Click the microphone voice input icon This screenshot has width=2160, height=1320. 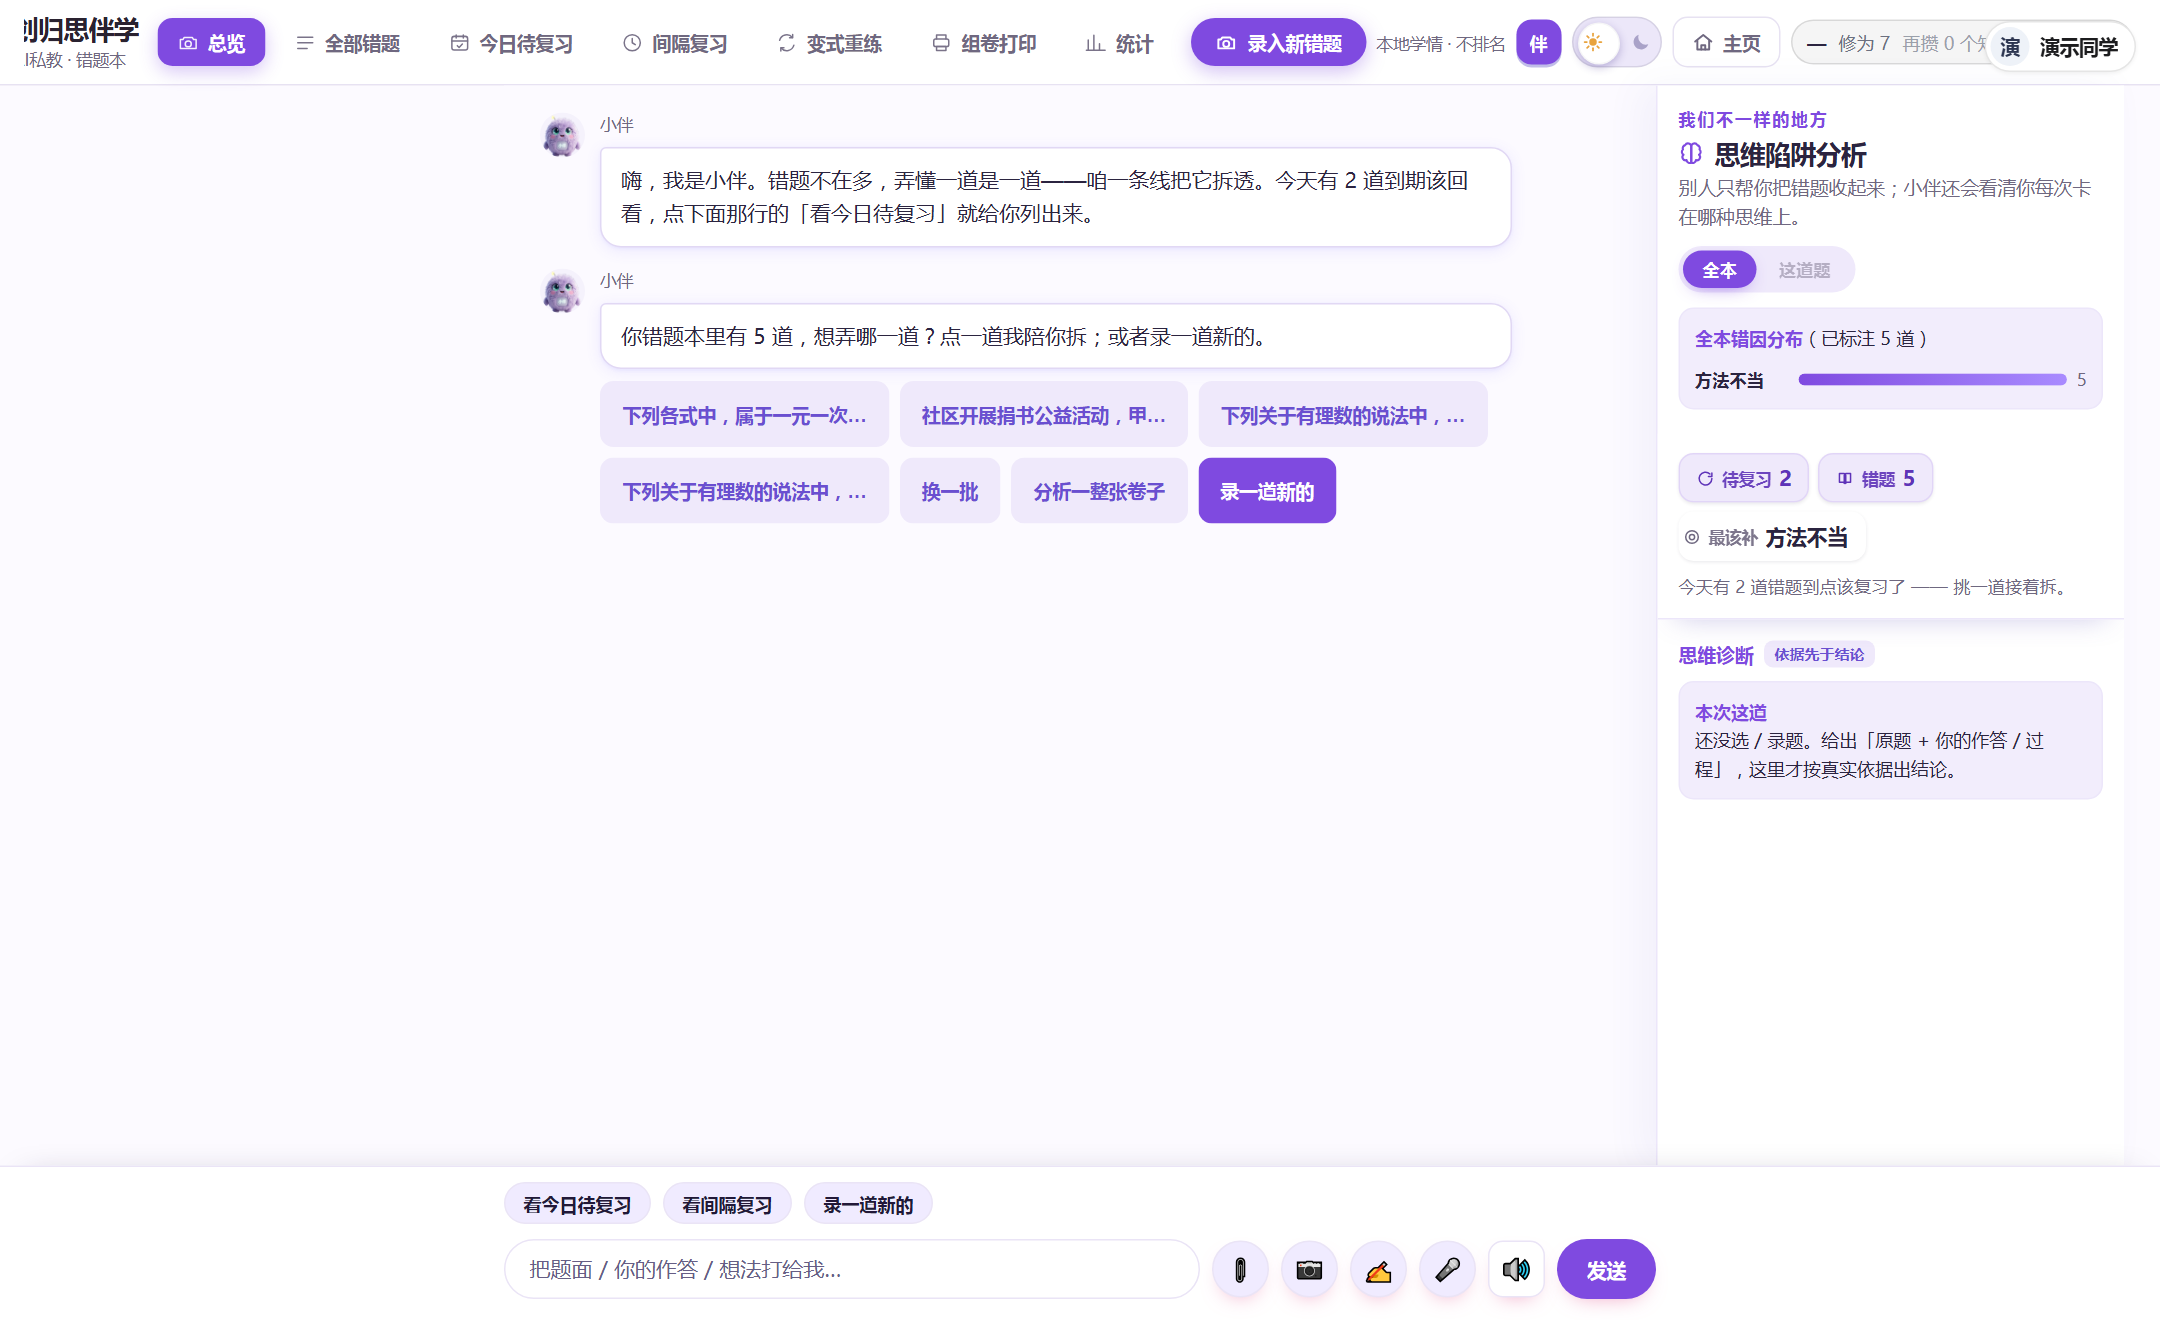point(1447,1270)
